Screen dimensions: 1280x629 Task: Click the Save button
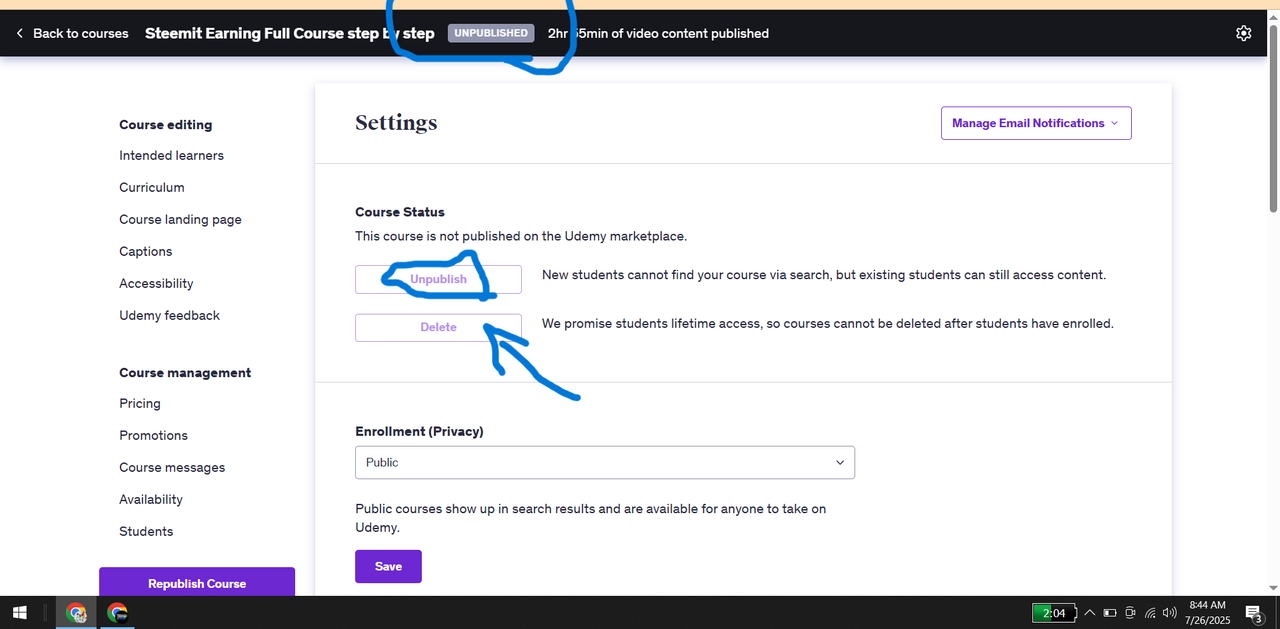click(388, 566)
